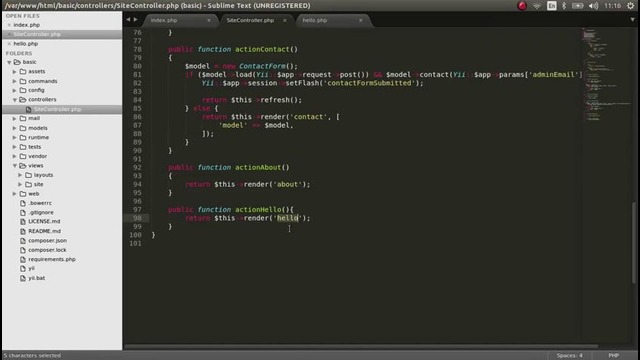Click the vendor folder icon
This screenshot has height=360, width=640.
click(x=23, y=156)
